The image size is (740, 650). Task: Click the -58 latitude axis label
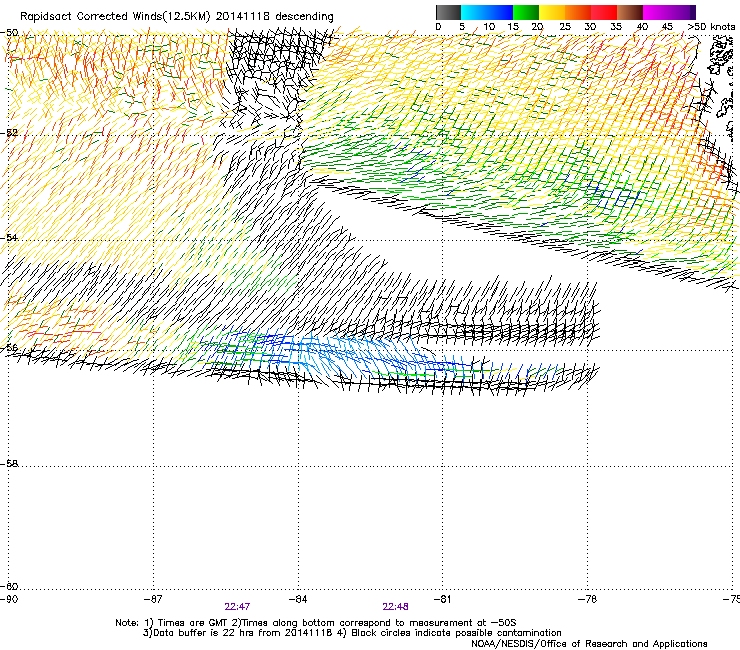click(9, 464)
